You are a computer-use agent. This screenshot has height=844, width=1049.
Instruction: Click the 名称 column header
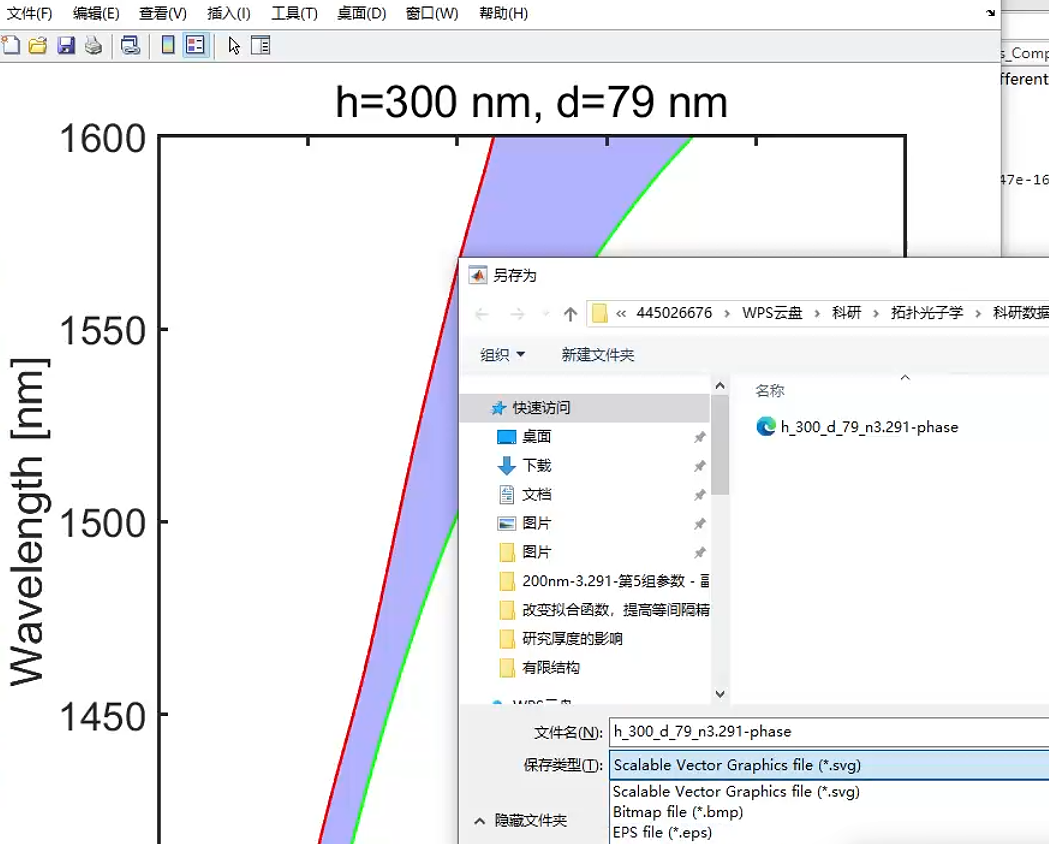769,391
